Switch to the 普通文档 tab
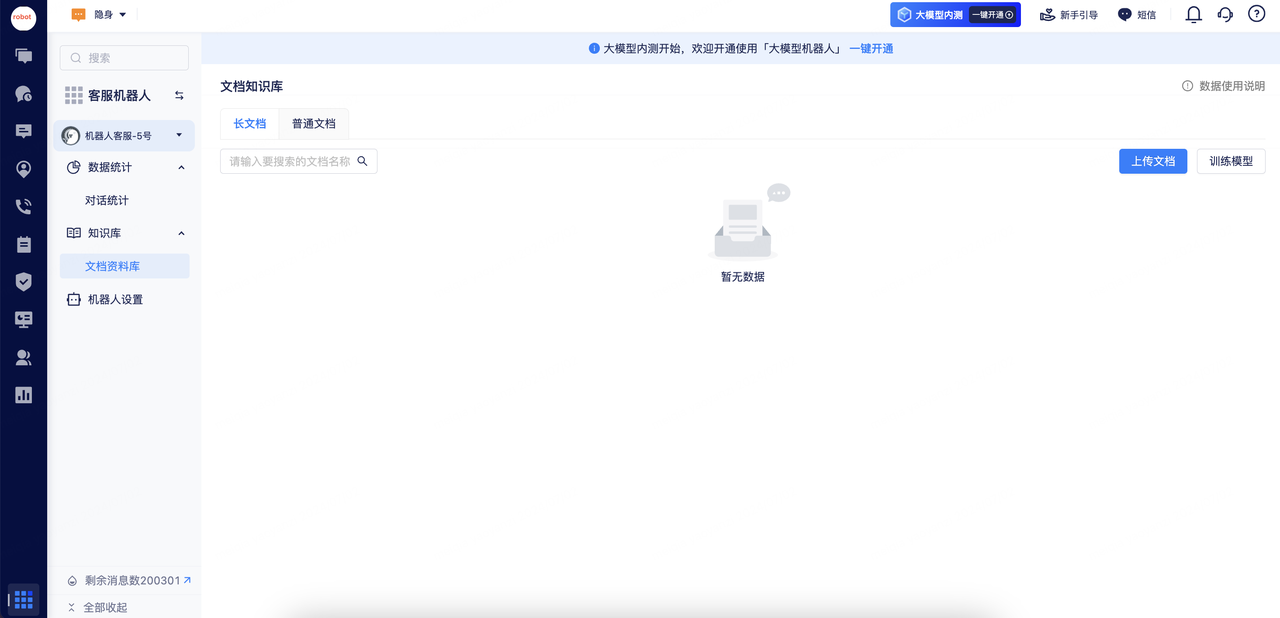The height and width of the screenshot is (618, 1280). 314,124
